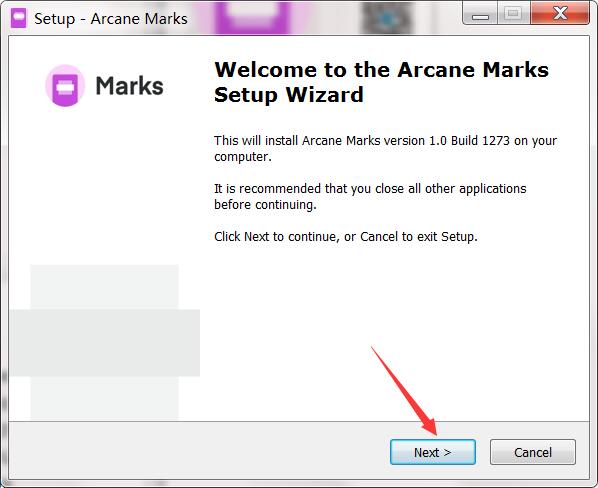Screen dimensions: 598x488
Task: Open the system menu via the title bar Setup icon
Action: click(18, 18)
